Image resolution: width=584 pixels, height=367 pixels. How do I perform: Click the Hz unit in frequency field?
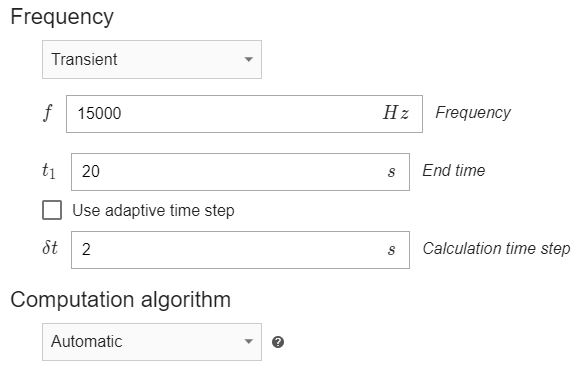pyautogui.click(x=396, y=113)
